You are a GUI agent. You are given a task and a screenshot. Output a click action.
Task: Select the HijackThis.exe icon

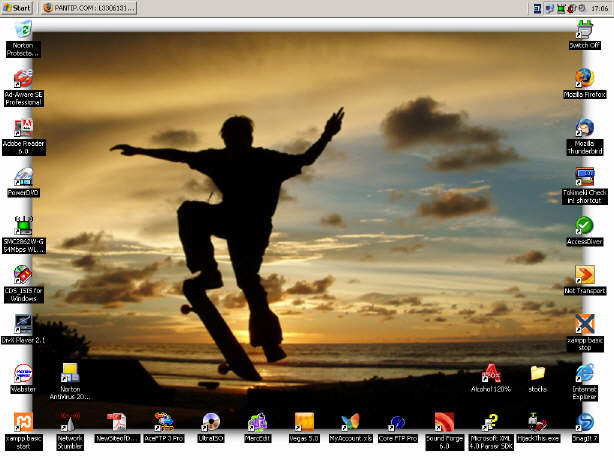(x=538, y=428)
